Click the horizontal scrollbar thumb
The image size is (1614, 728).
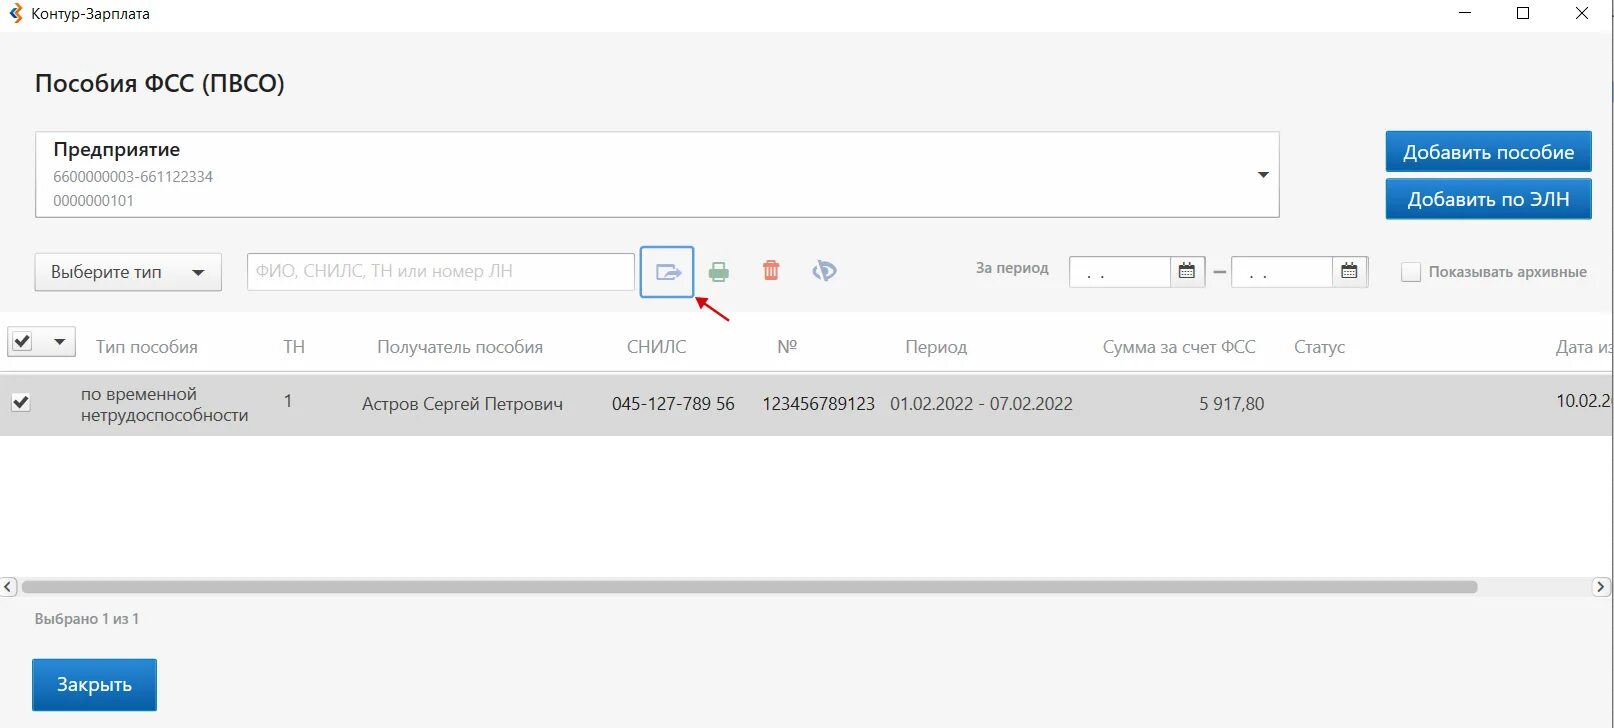pos(750,587)
